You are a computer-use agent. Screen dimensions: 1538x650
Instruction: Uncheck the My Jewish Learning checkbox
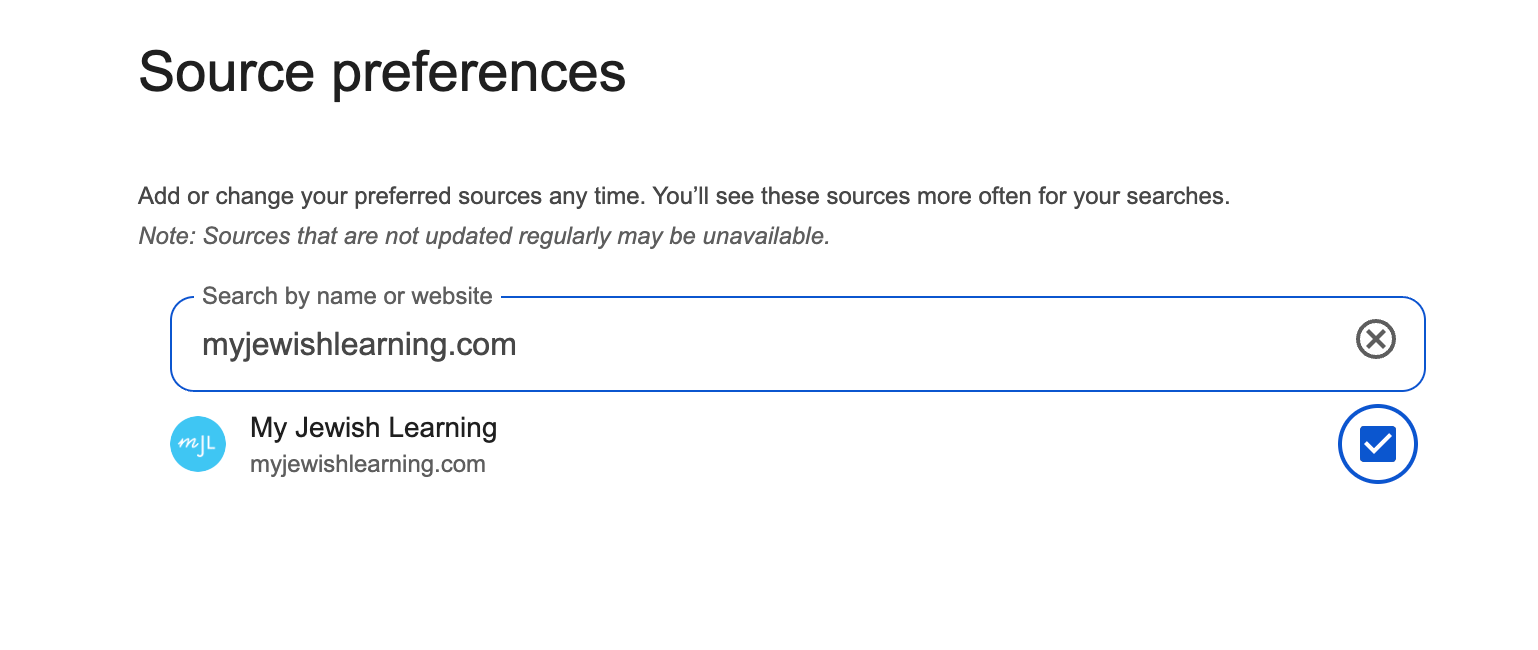point(1378,444)
